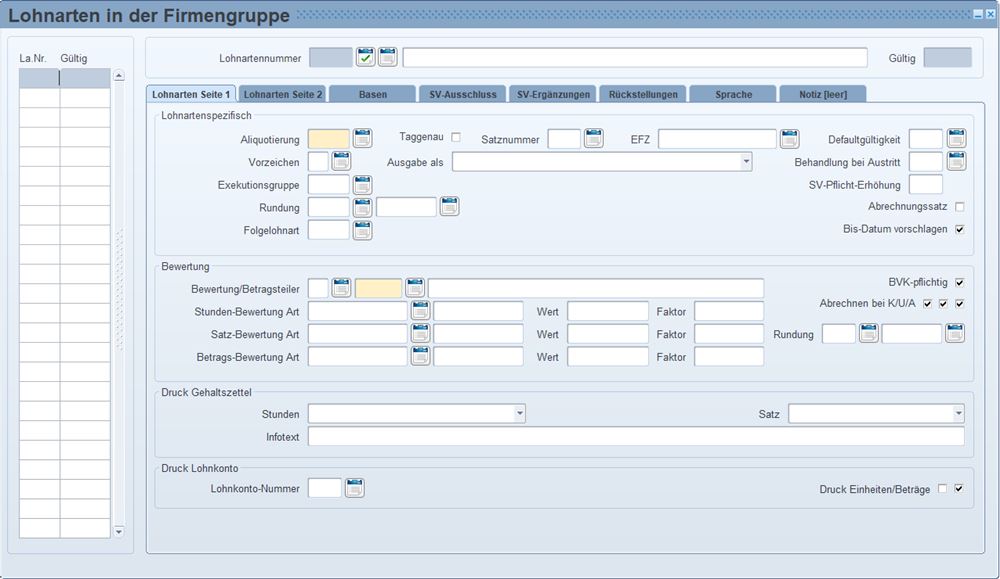Click the Exekutionsgruppe input field

[328, 185]
